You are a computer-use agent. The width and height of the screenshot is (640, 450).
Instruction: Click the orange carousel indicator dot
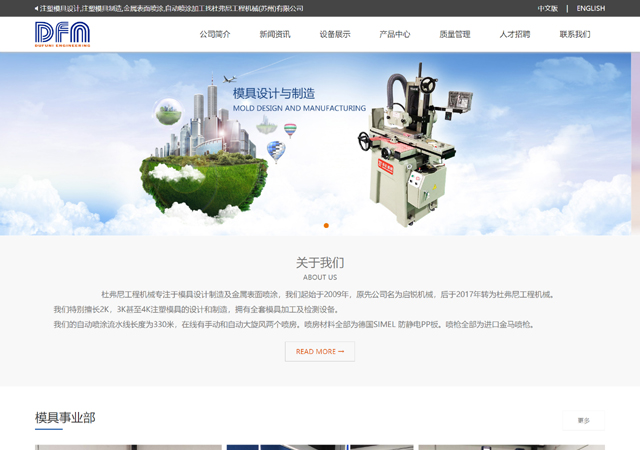[x=326, y=225]
